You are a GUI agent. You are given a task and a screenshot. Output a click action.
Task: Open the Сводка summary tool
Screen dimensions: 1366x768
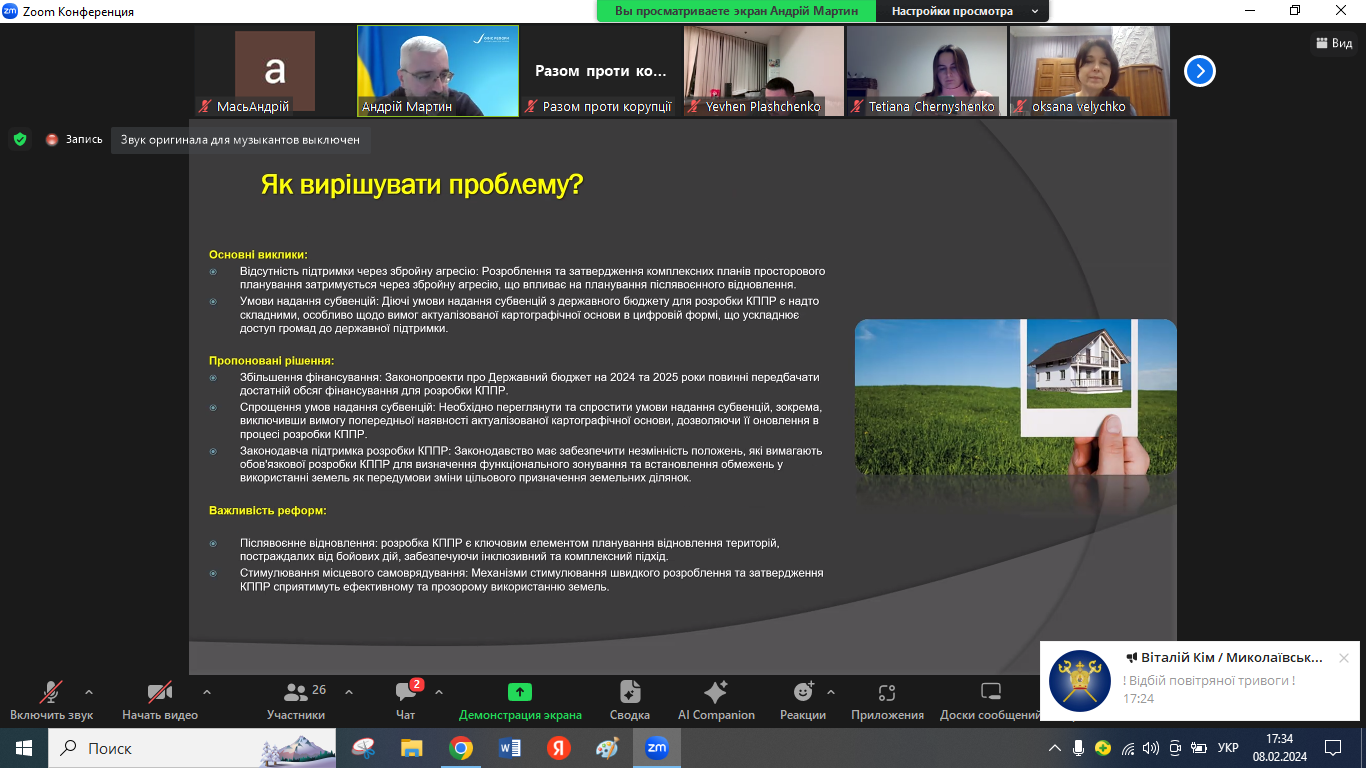pyautogui.click(x=630, y=700)
